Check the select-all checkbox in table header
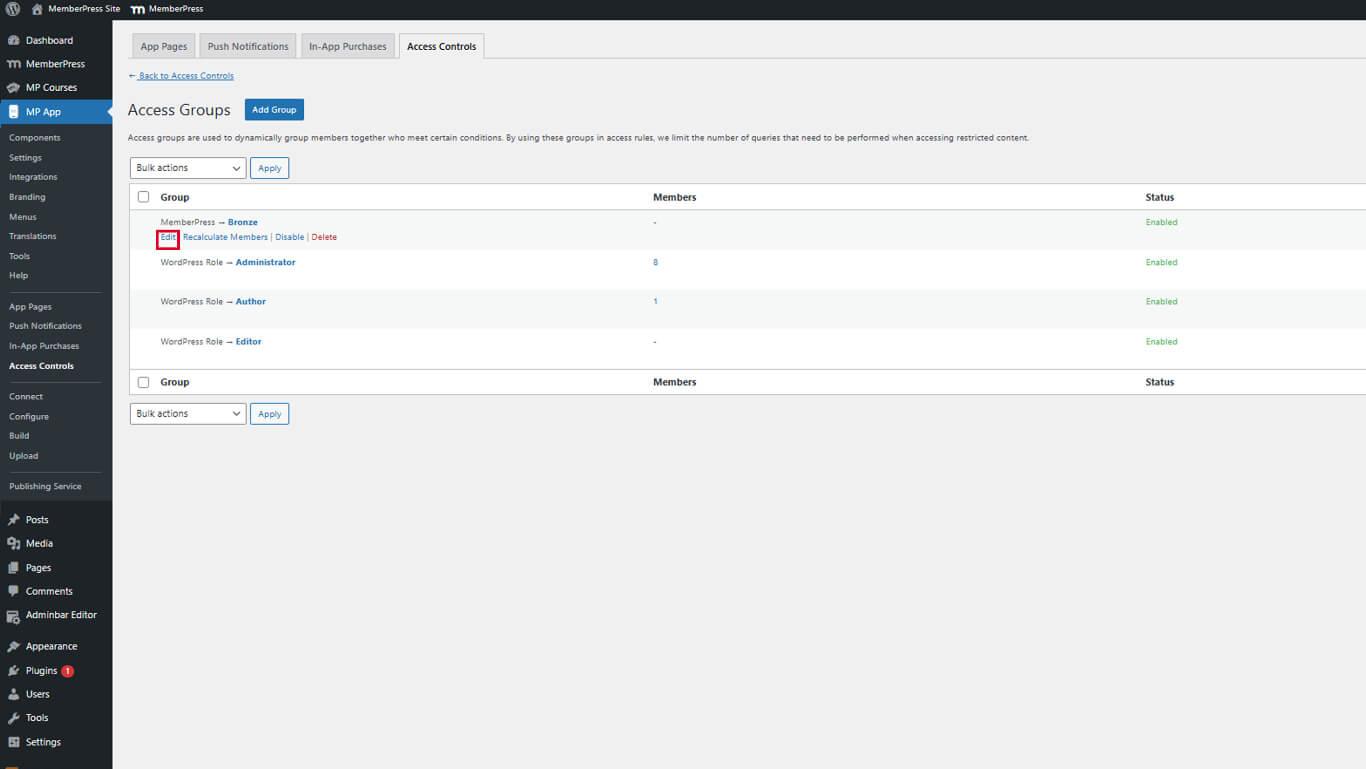The height and width of the screenshot is (769, 1366). point(143,197)
